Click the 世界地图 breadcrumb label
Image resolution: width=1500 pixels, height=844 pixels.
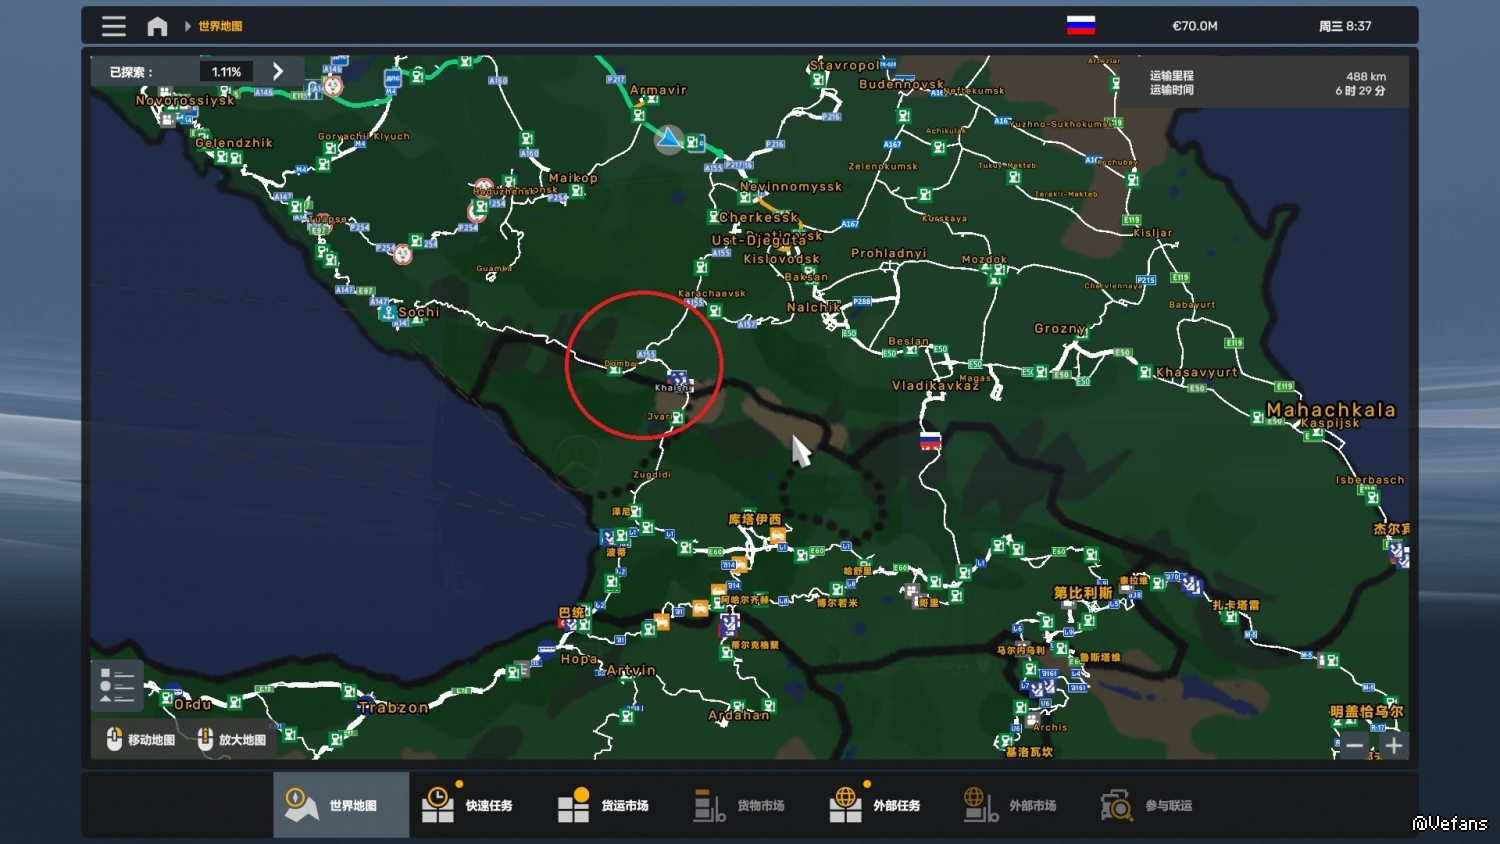click(x=220, y=26)
